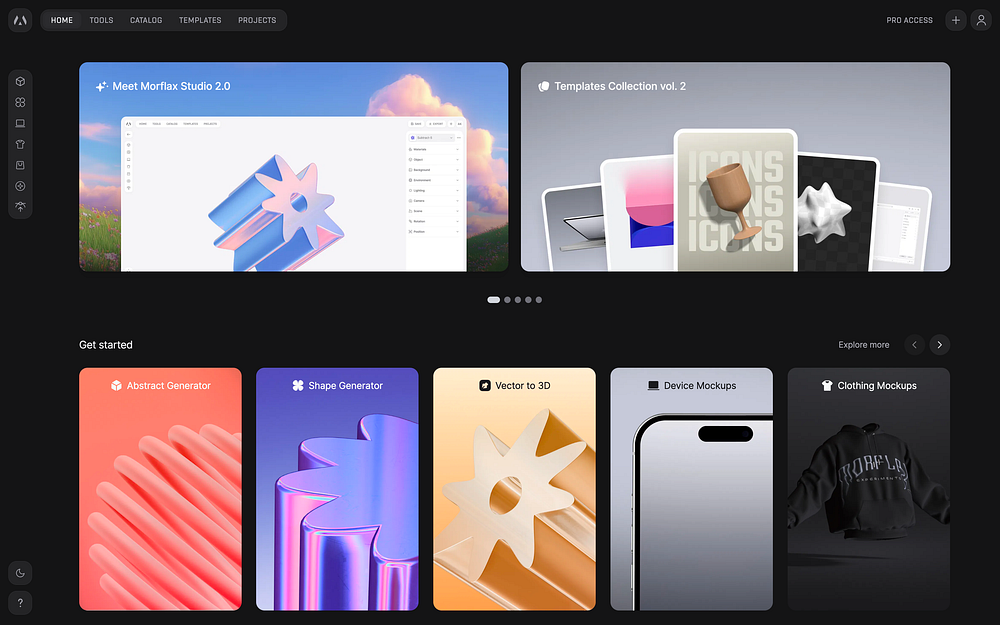Open the clover shape generator sidebar icon
Viewport: 1000px width, 625px height.
click(20, 102)
